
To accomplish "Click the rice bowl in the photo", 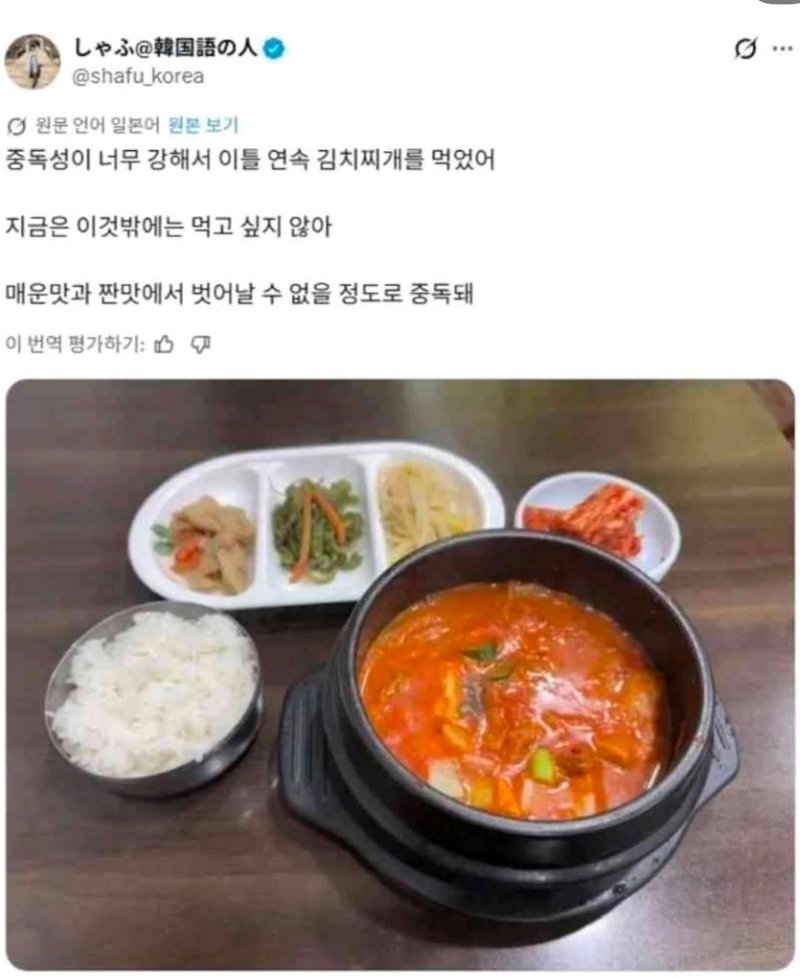I will pyautogui.click(x=155, y=697).
